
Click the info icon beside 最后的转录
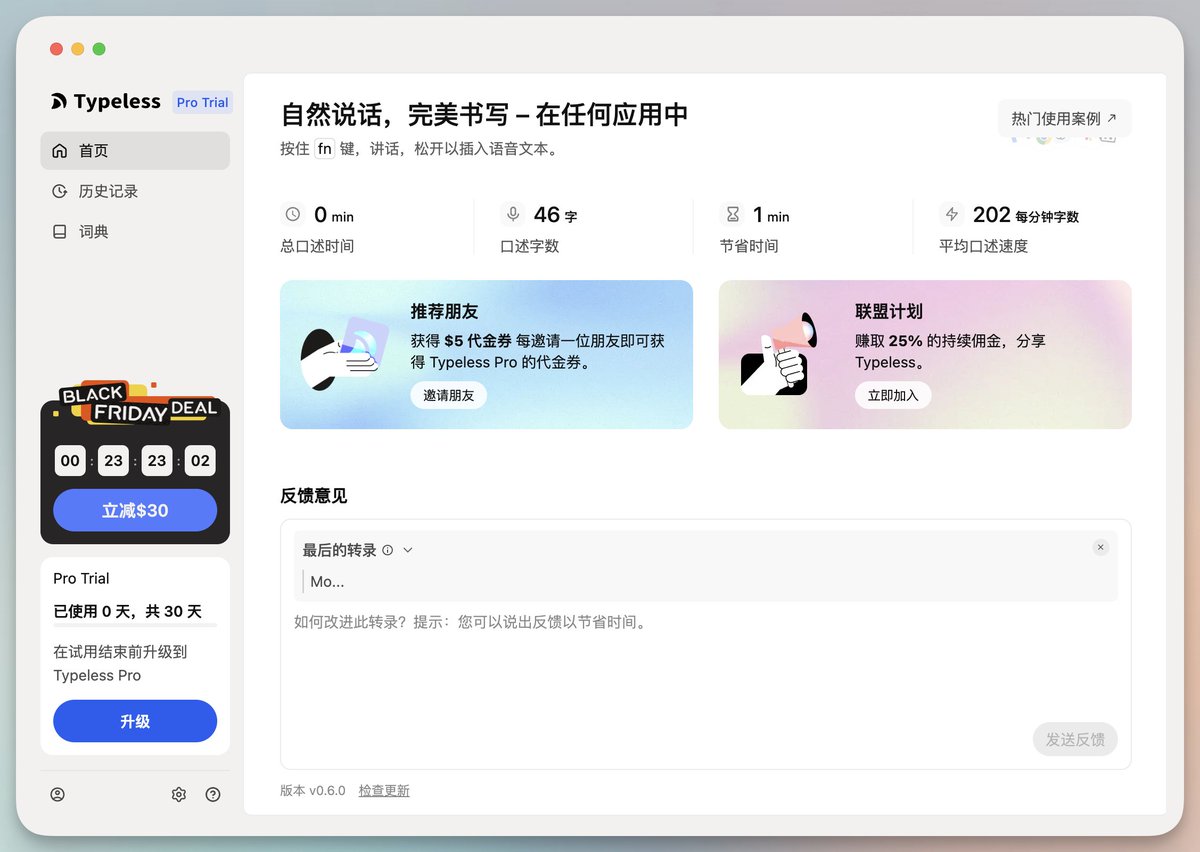388,550
